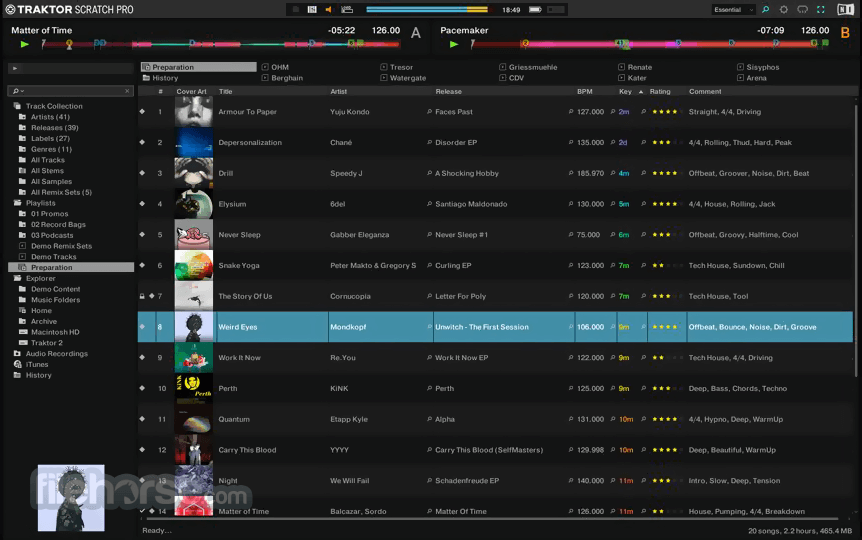Click cue marker 2 on Pacemaker stripe
Viewport: 862px width, 540px height.
tap(526, 43)
